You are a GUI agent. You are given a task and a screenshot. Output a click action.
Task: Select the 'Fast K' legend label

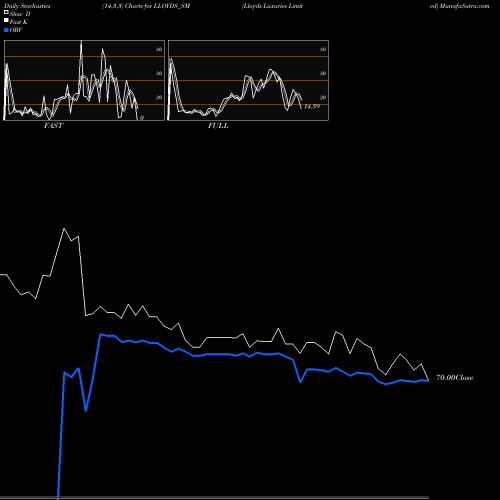click(x=19, y=22)
